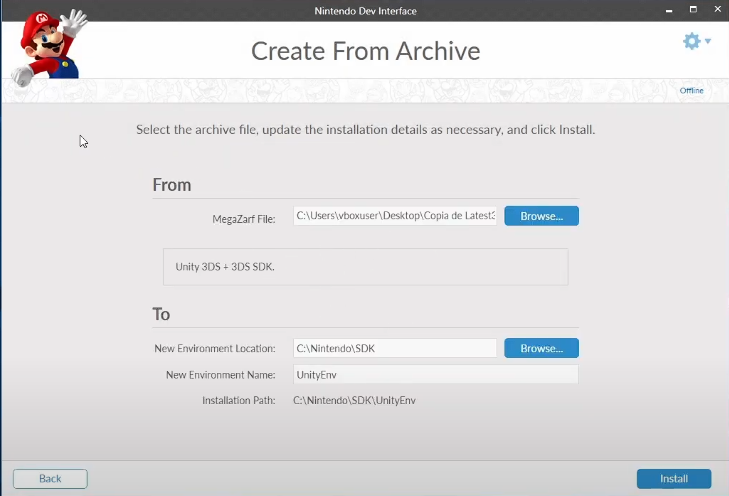Edit the New Environment Name field
This screenshot has width=729, height=496.
(435, 374)
